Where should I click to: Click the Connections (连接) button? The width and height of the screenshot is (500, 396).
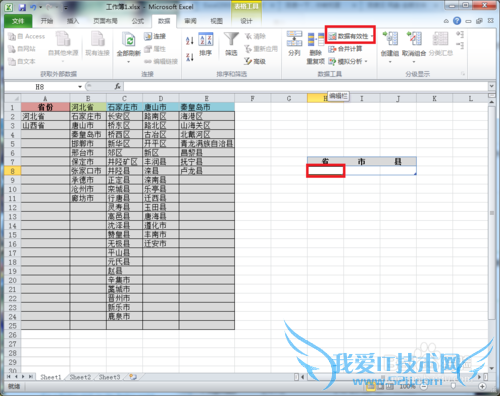155,36
